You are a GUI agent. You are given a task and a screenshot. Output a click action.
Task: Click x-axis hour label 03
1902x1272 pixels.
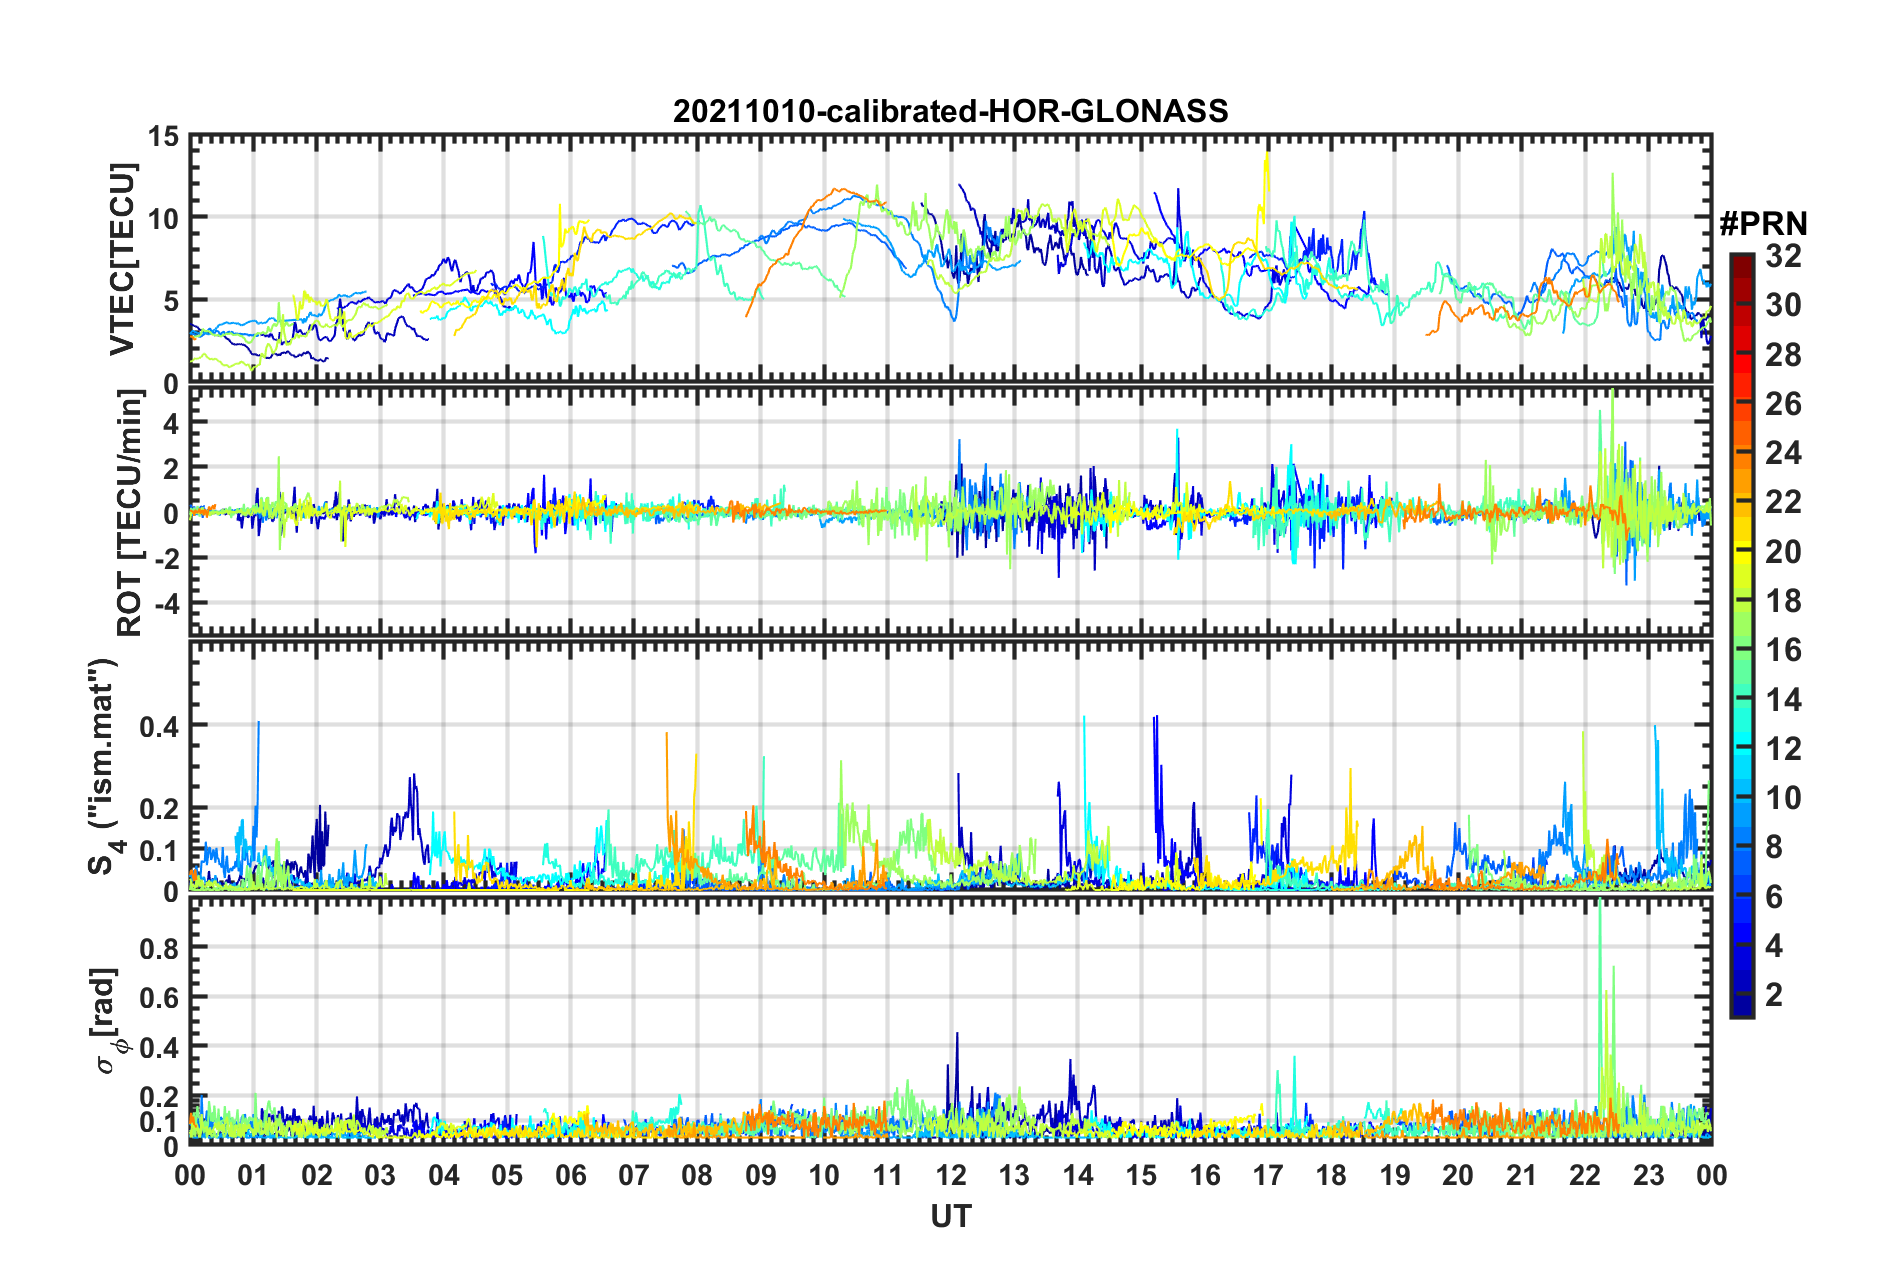[380, 1174]
